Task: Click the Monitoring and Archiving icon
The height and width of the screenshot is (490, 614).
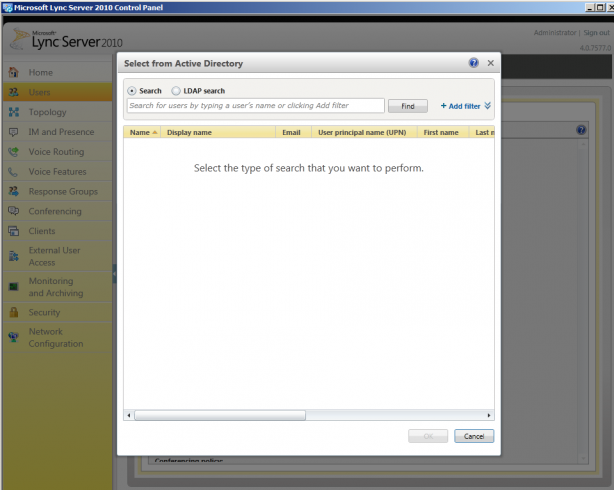Action: tap(14, 287)
